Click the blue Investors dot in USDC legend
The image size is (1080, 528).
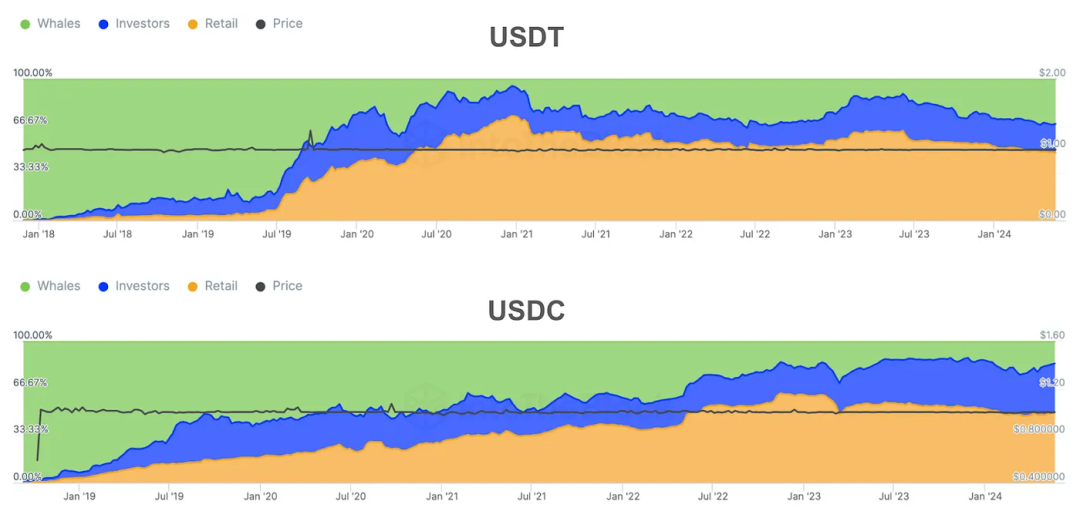click(x=104, y=287)
